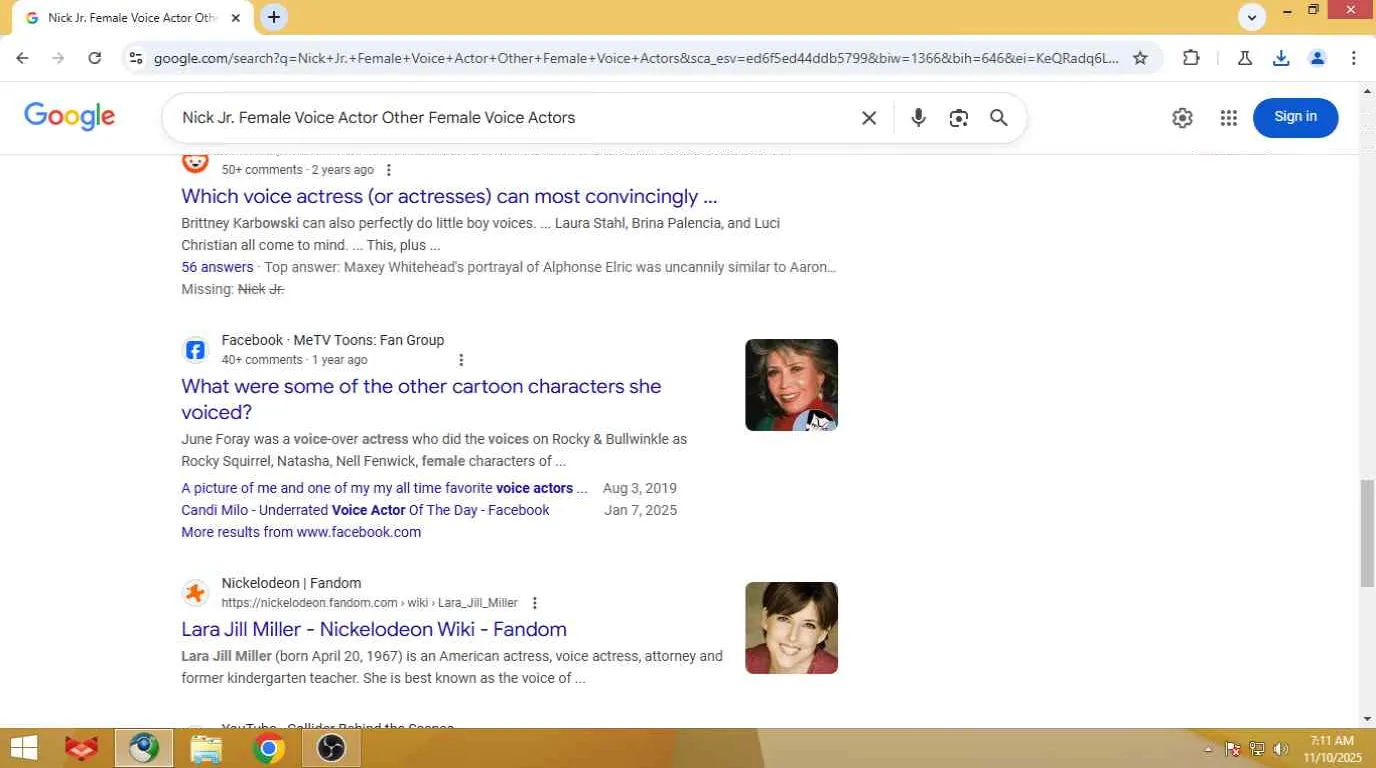1376x768 pixels.
Task: Open OBS Studio from the taskbar
Action: click(331, 748)
